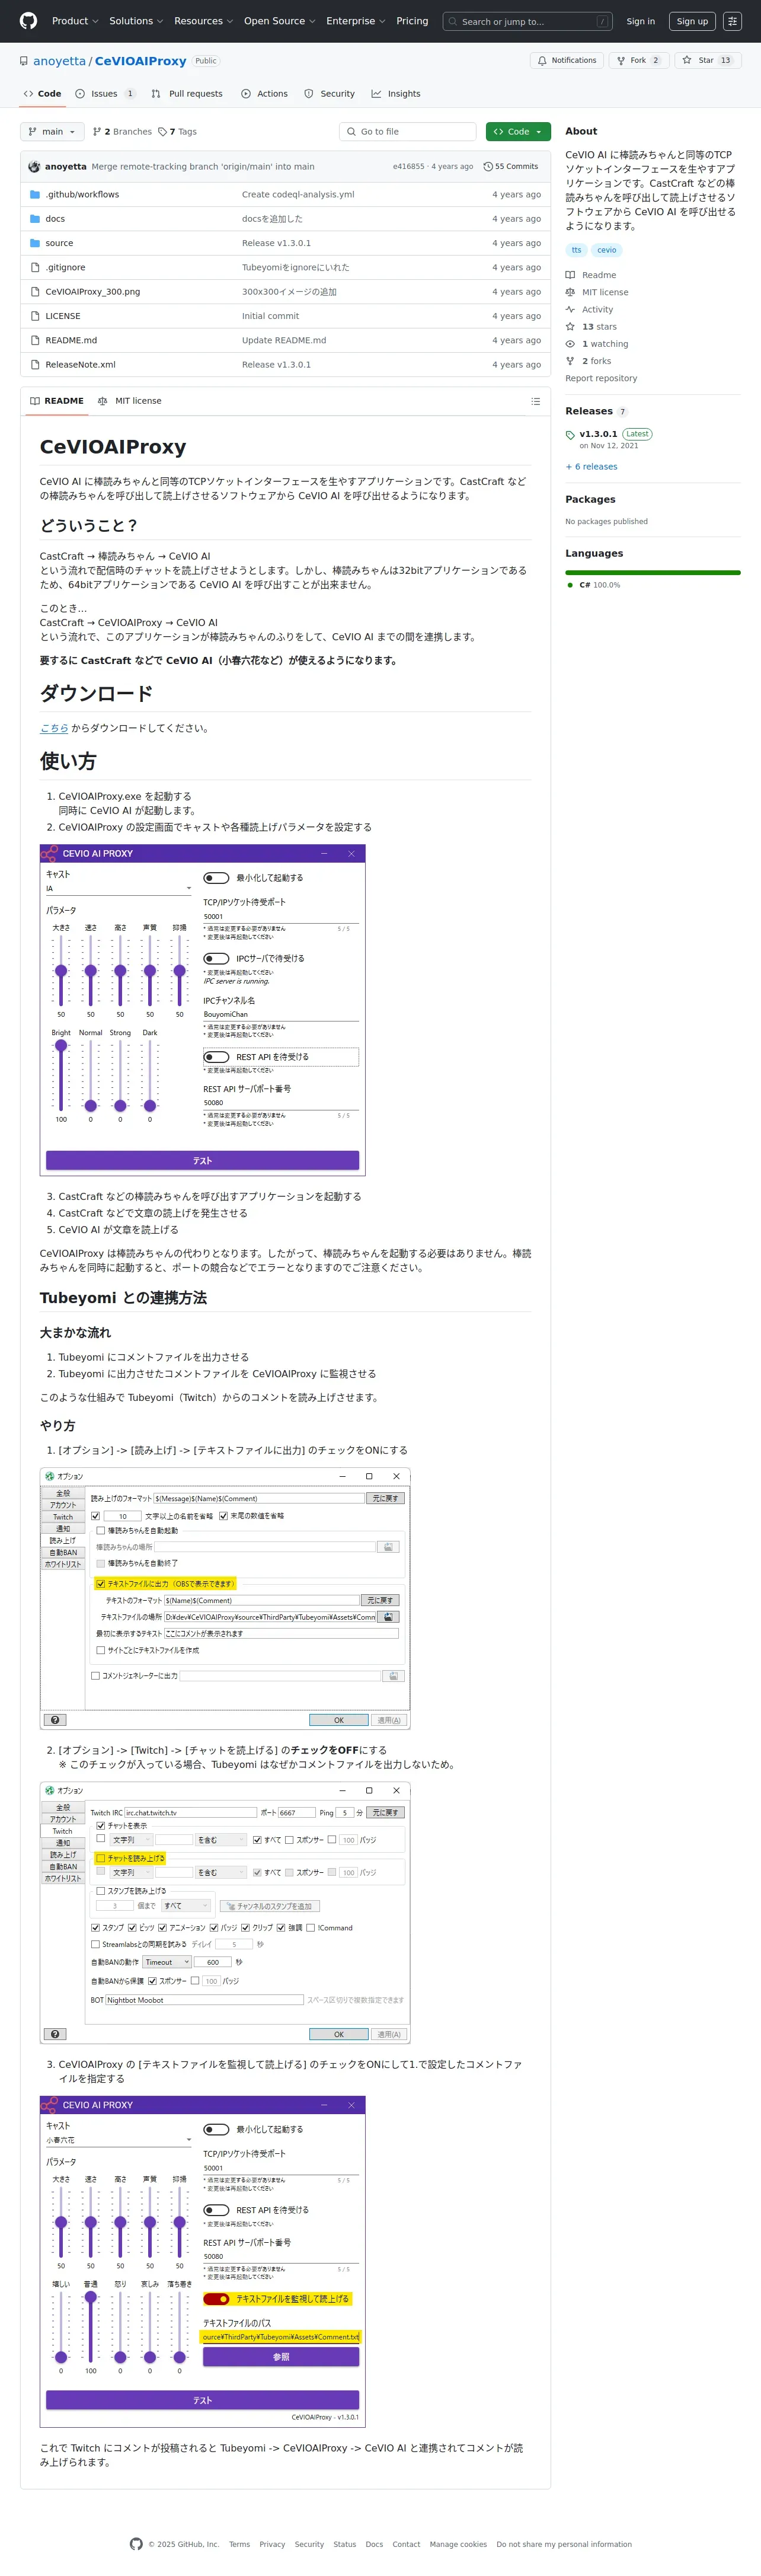Open the README.md file
The height and width of the screenshot is (2576, 761).
71,340
